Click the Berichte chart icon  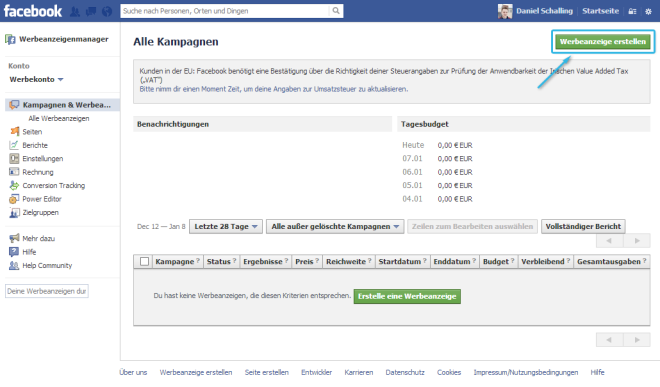click(14, 145)
